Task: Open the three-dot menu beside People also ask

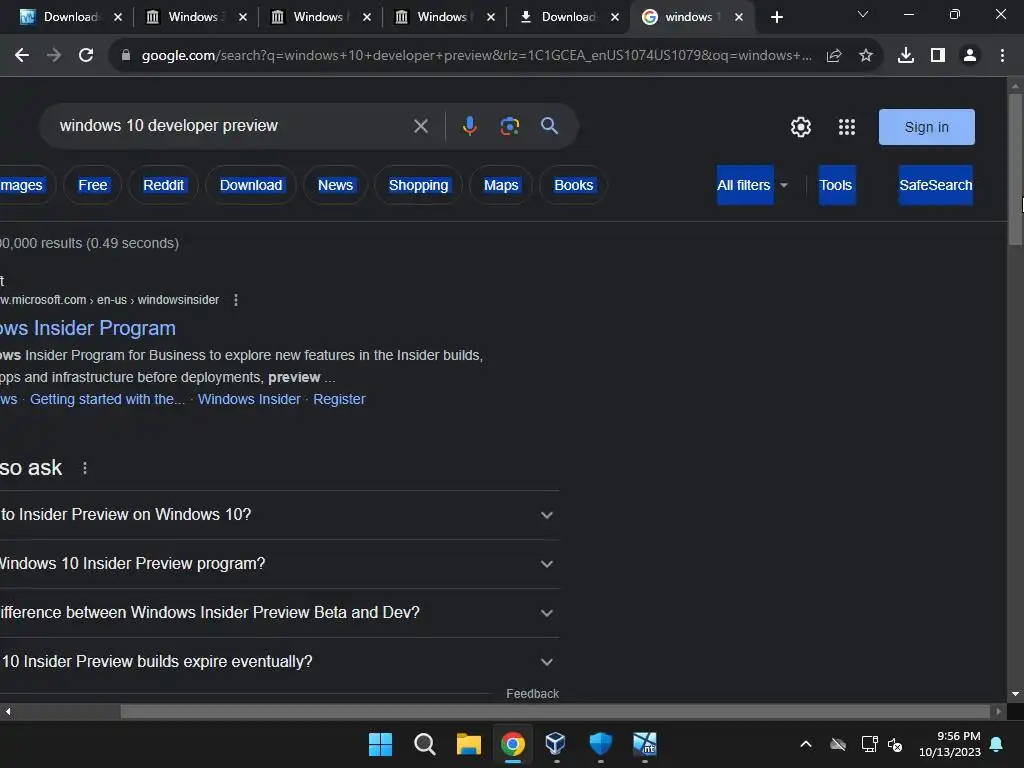Action: 85,468
